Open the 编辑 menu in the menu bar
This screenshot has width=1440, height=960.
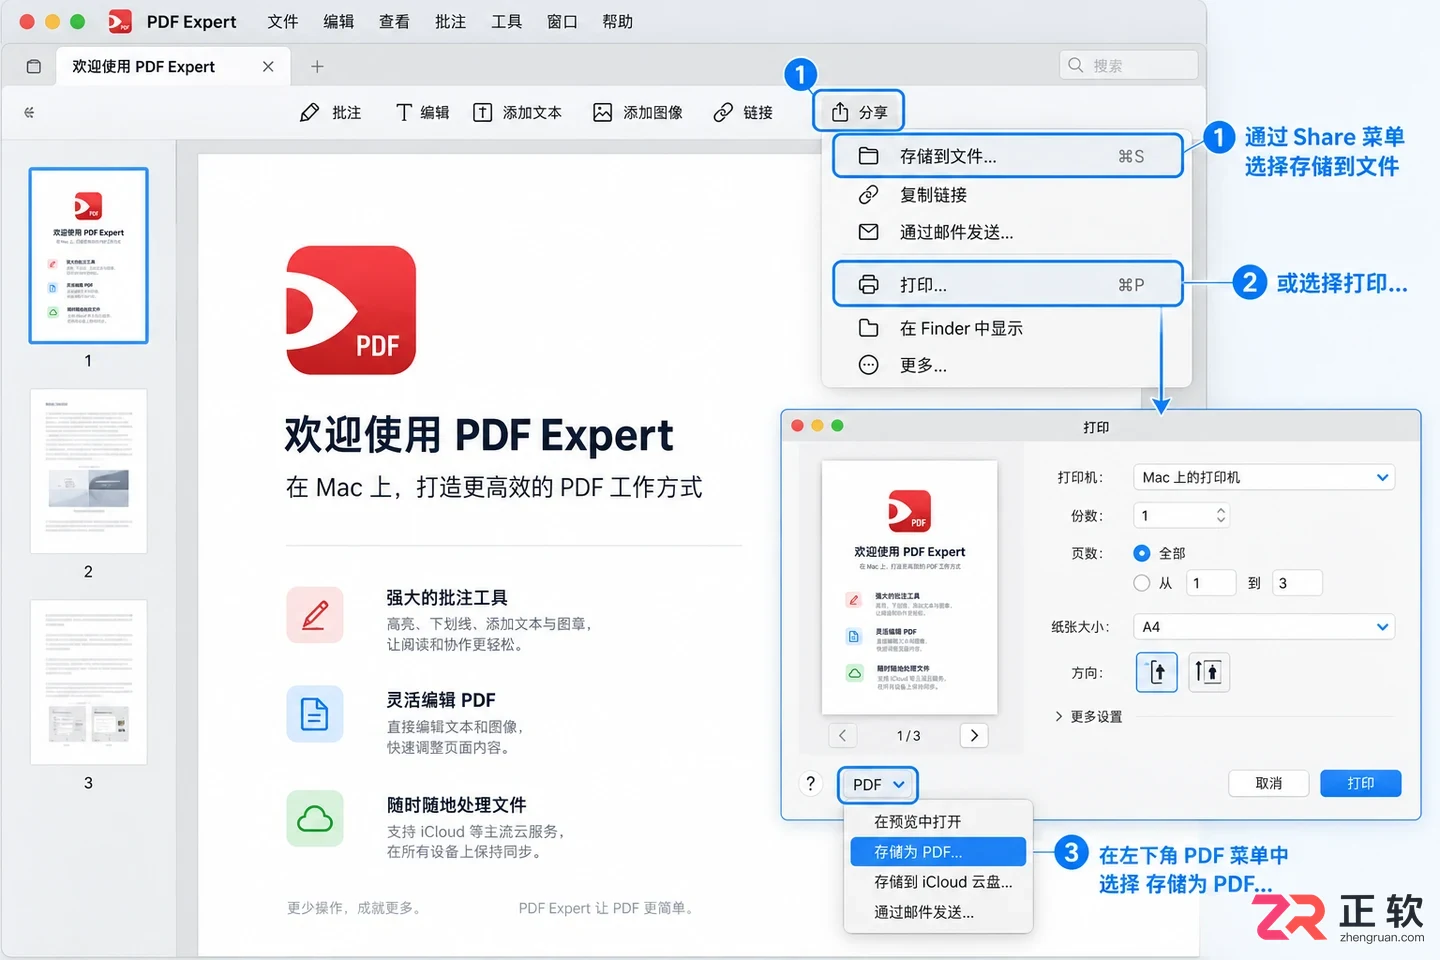[338, 21]
